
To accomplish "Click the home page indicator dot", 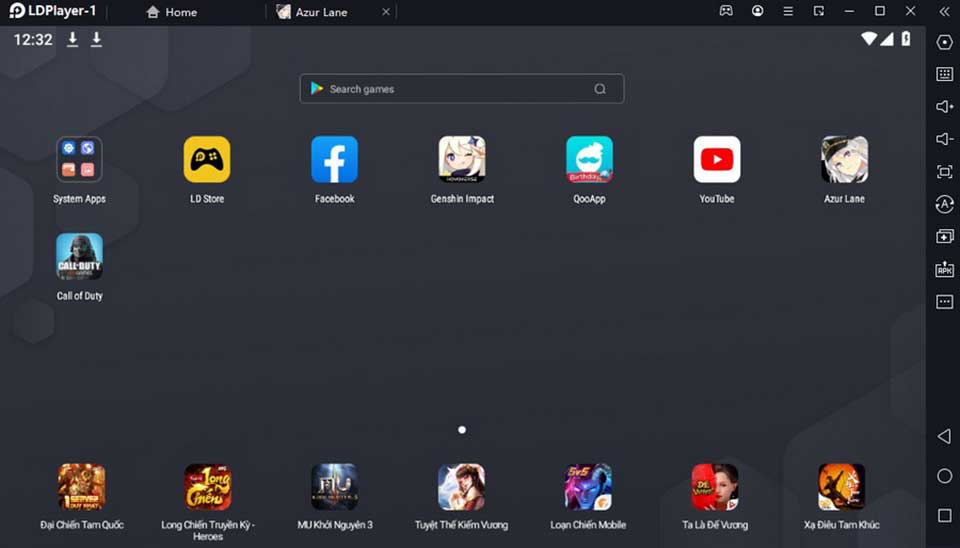I will [x=462, y=430].
